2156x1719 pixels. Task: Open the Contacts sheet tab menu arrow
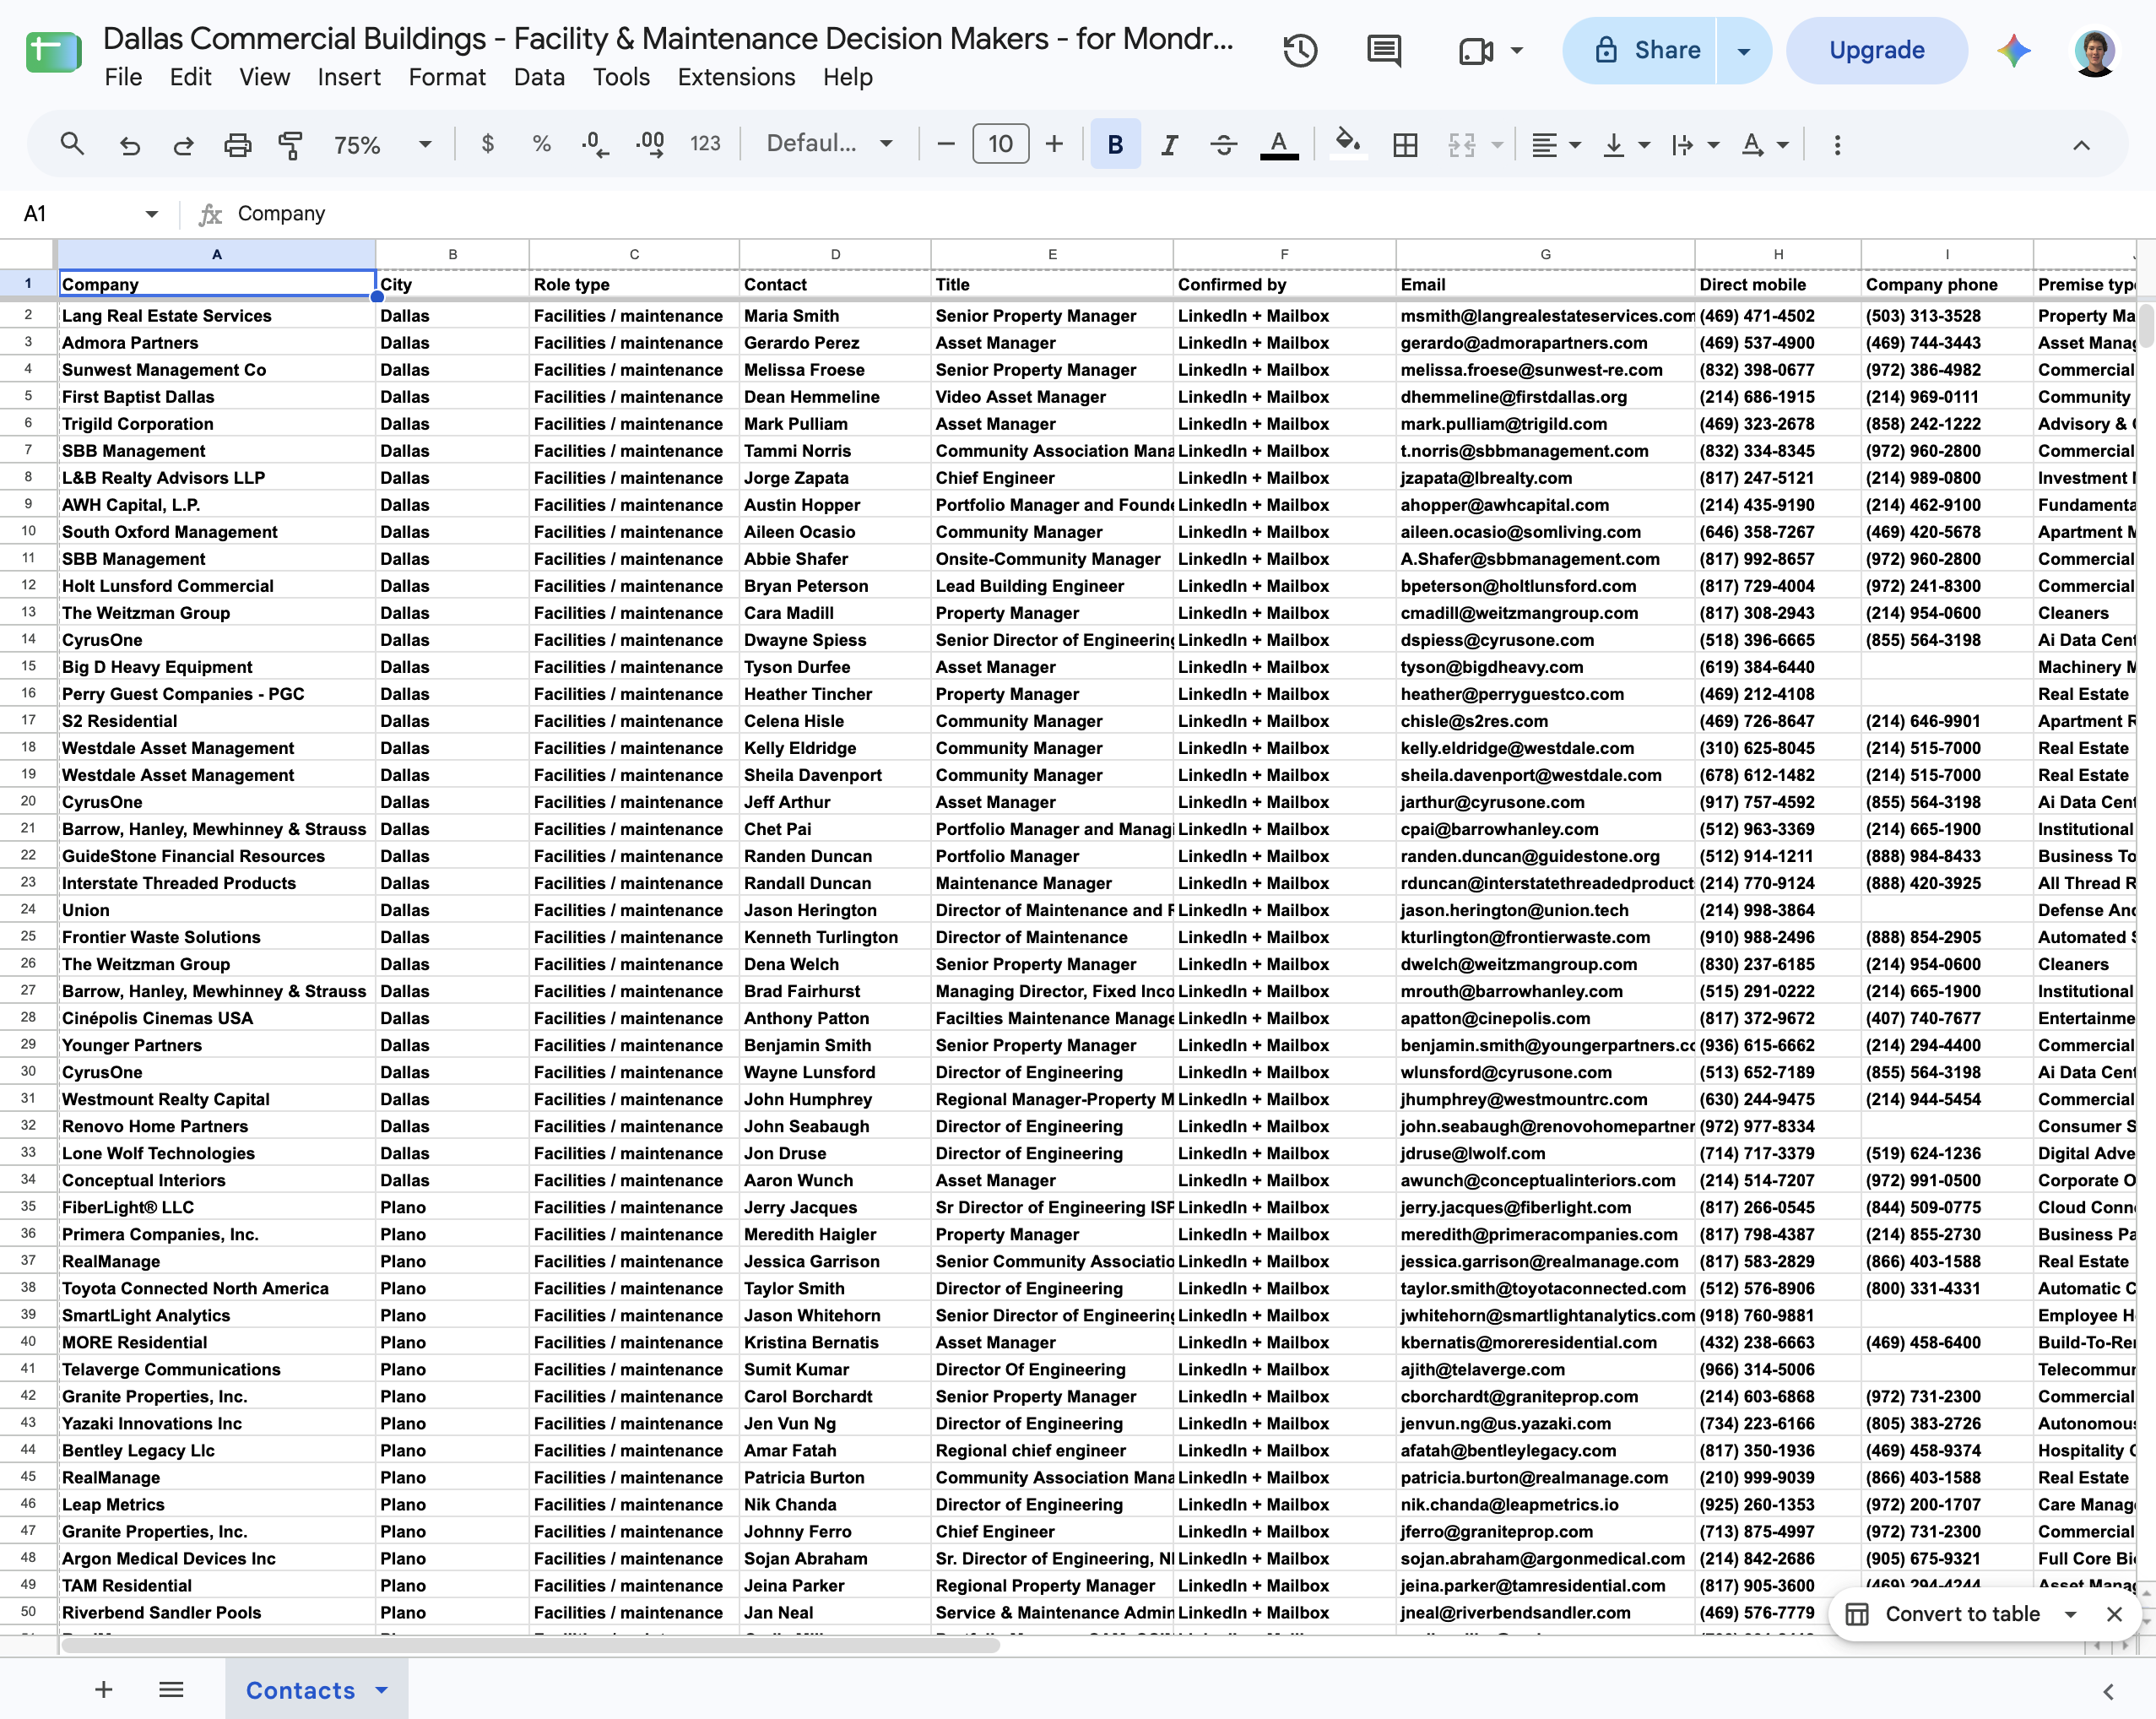tap(382, 1690)
